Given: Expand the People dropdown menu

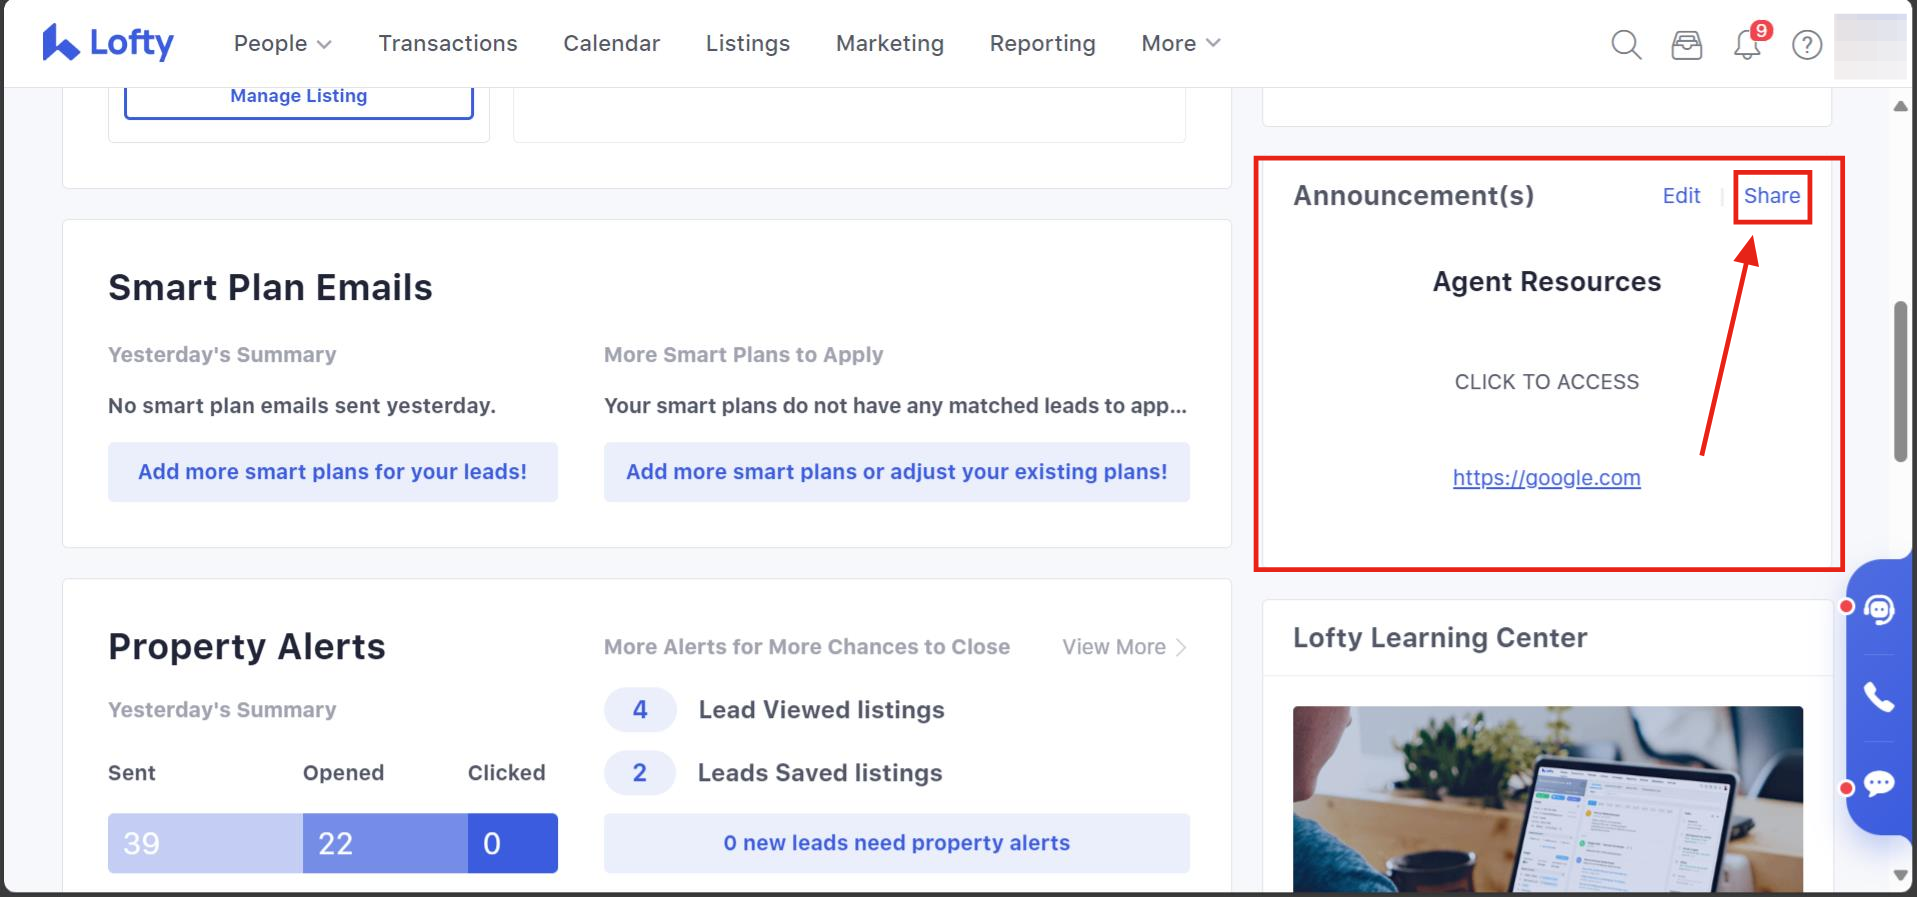Looking at the screenshot, I should click(x=282, y=44).
